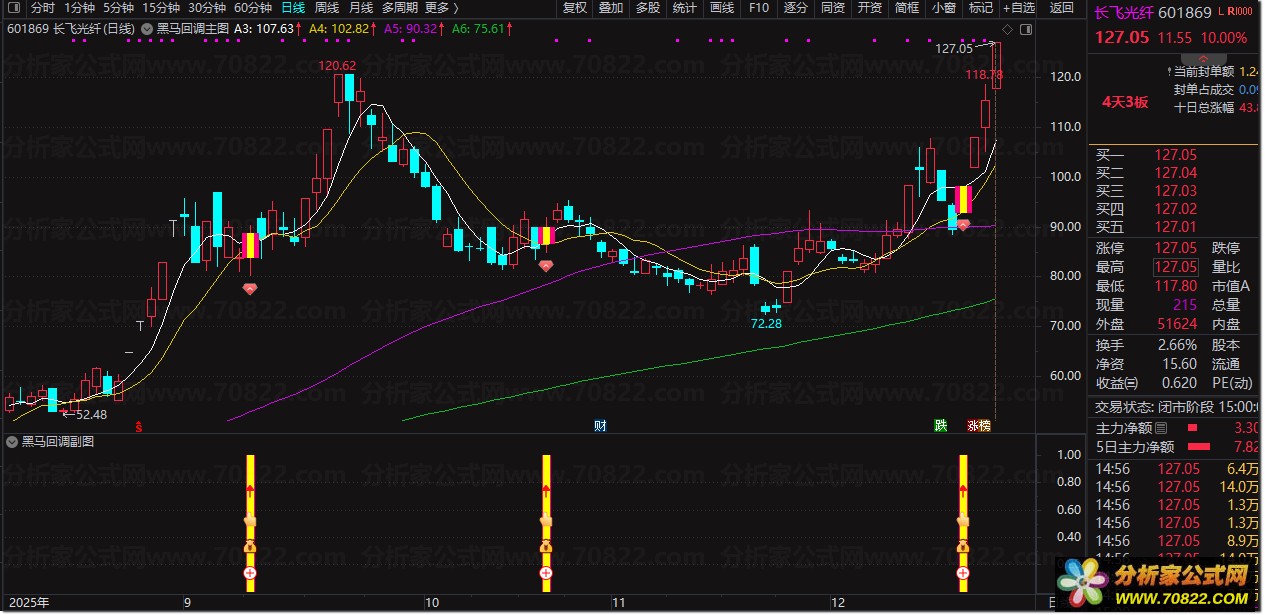This screenshot has width=1265, height=615.
Task: Click the 长飞光纤 stock name header
Action: [1125, 14]
